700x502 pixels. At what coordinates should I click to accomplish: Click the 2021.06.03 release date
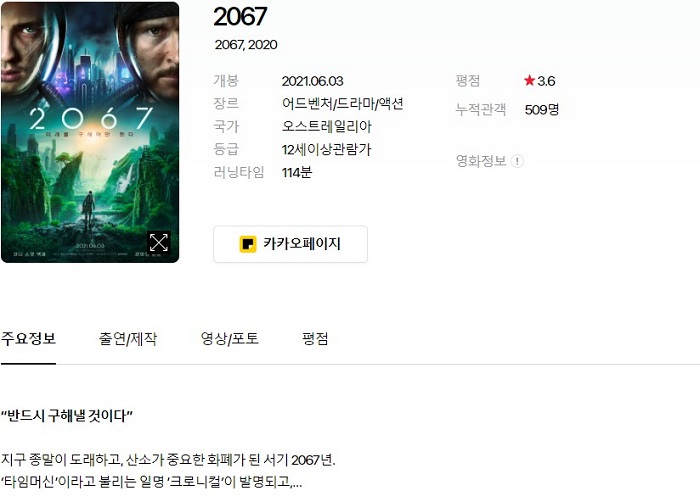(x=312, y=81)
